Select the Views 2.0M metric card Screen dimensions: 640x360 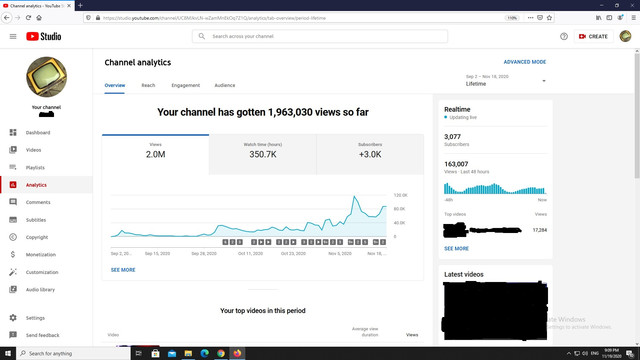click(x=156, y=154)
